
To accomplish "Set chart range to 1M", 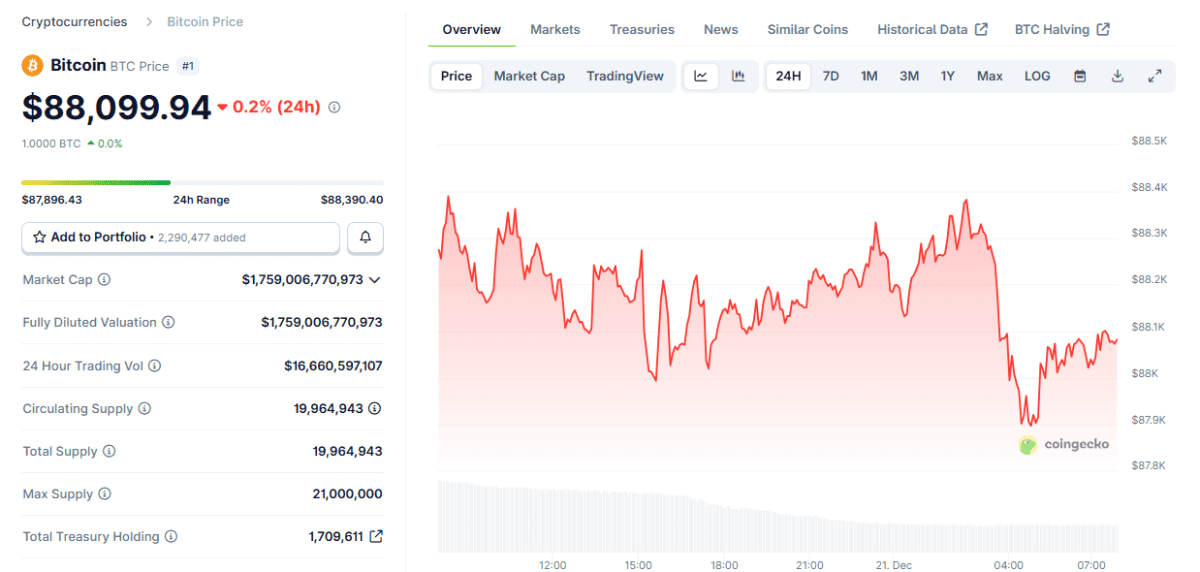I will tap(869, 76).
